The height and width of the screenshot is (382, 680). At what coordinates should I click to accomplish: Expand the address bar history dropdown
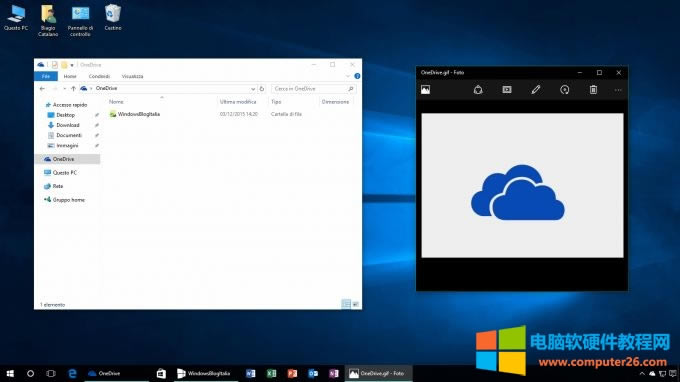click(x=253, y=89)
